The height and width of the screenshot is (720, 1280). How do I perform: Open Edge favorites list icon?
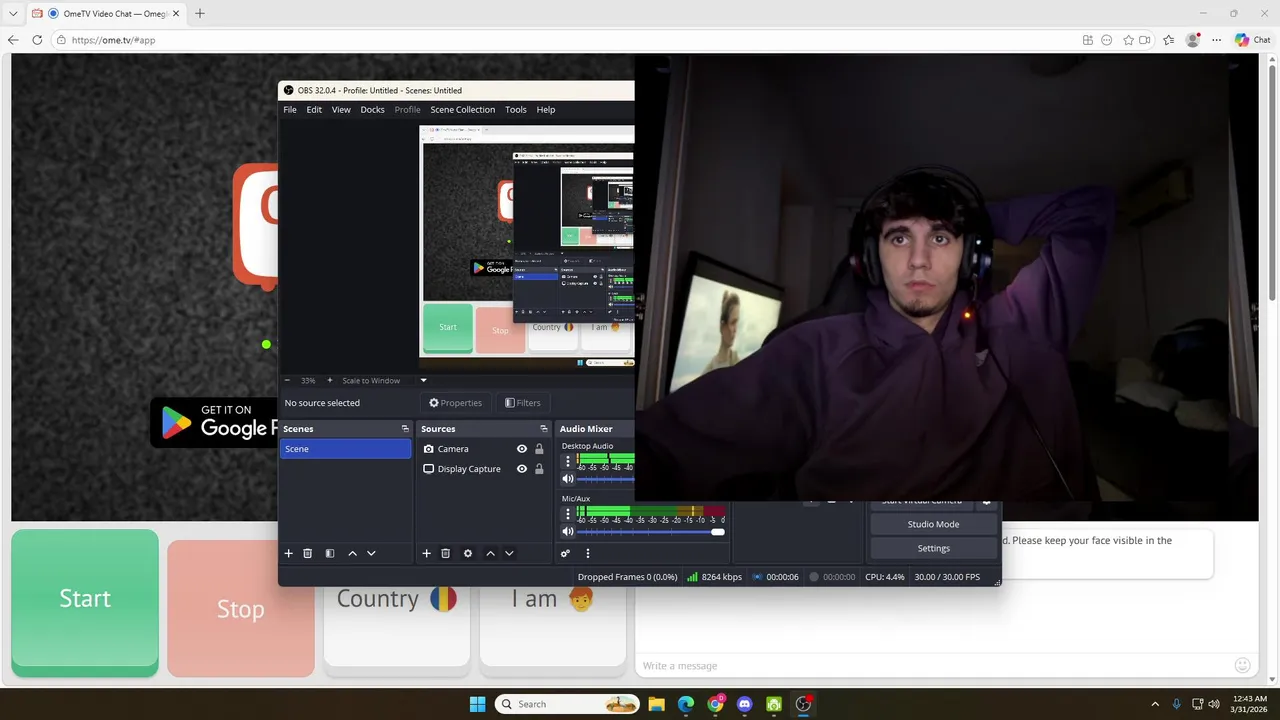pos(1169,40)
